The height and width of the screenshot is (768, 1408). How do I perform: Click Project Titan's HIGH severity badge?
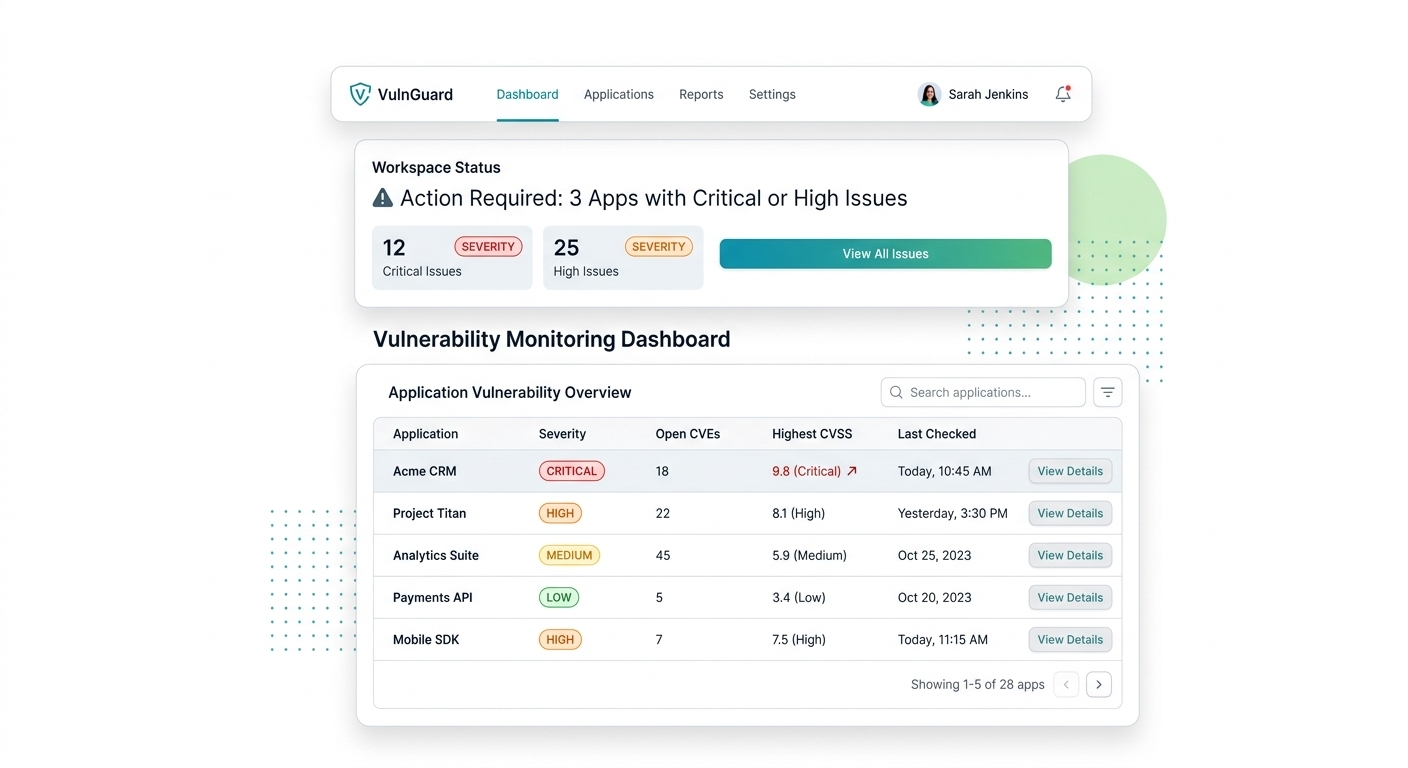pyautogui.click(x=560, y=513)
